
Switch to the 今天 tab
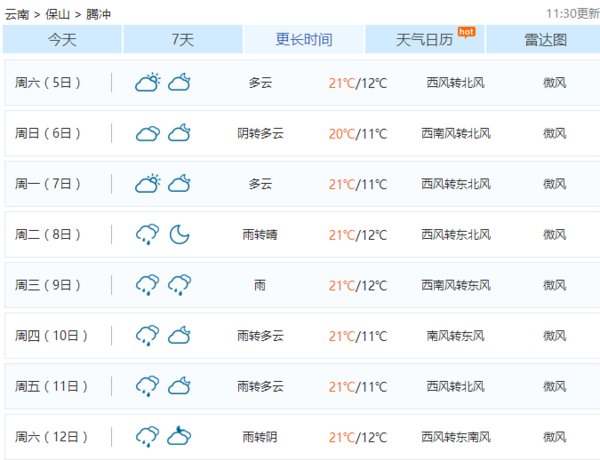tap(62, 40)
